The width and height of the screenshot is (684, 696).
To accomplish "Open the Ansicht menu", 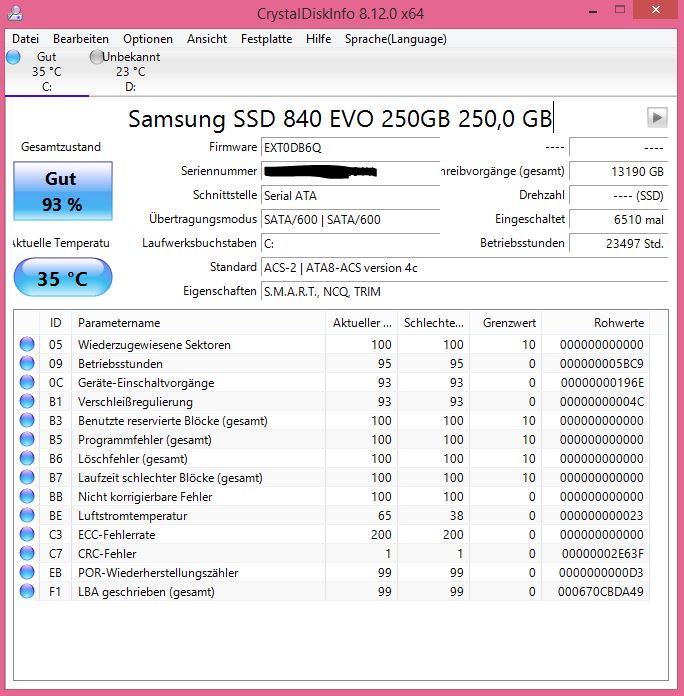I will pos(207,39).
